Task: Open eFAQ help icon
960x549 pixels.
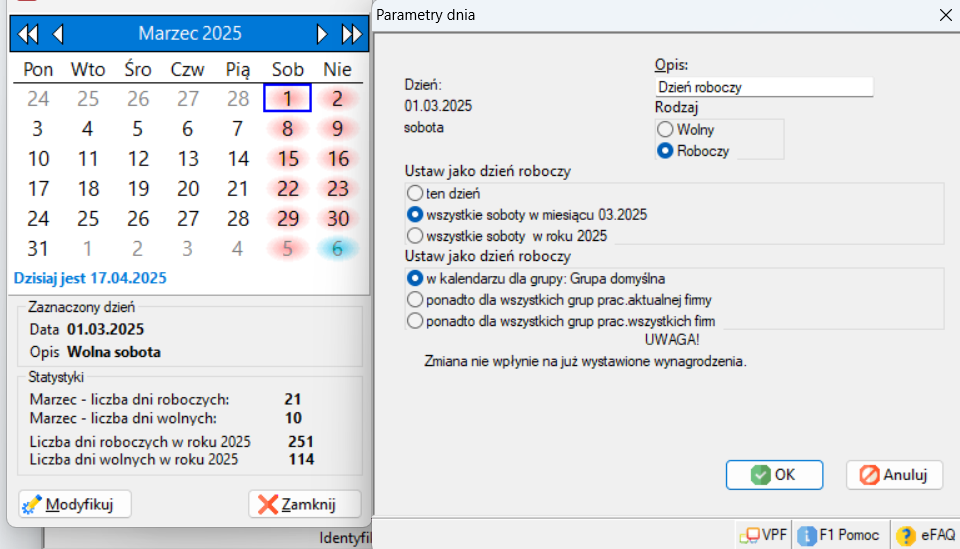Action: coord(926,535)
